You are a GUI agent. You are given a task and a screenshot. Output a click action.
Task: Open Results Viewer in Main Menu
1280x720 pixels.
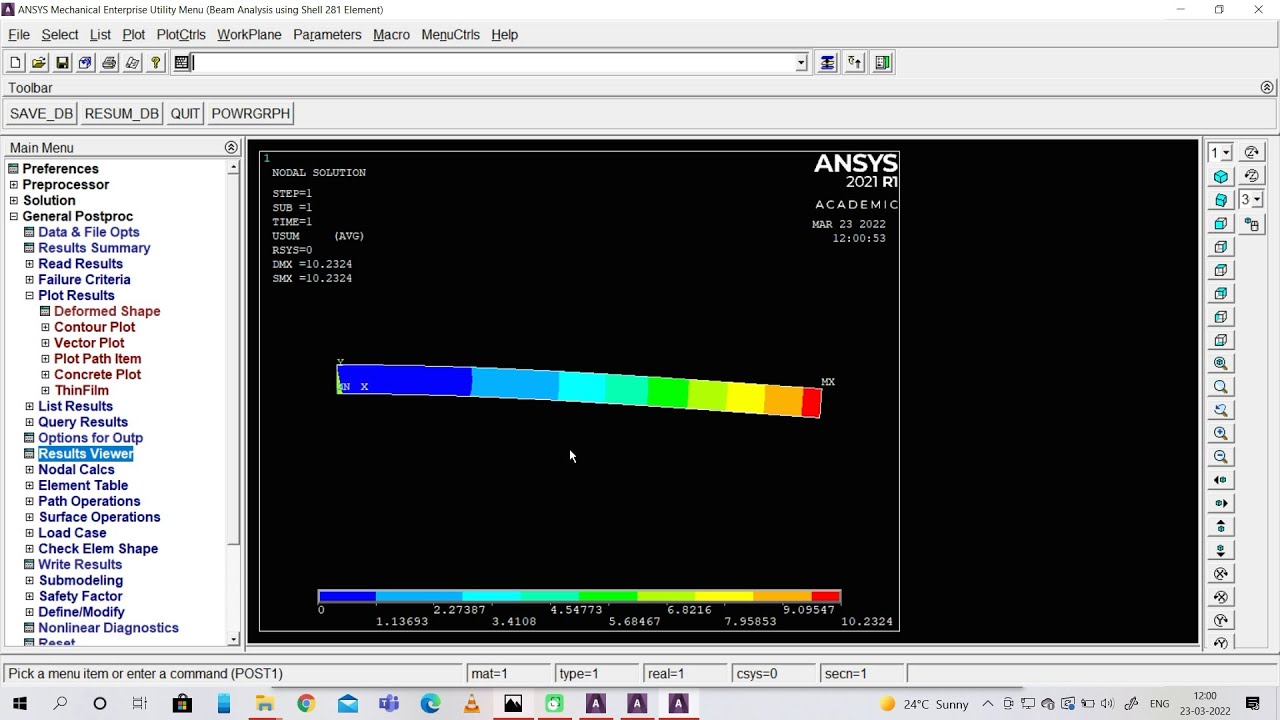point(86,454)
